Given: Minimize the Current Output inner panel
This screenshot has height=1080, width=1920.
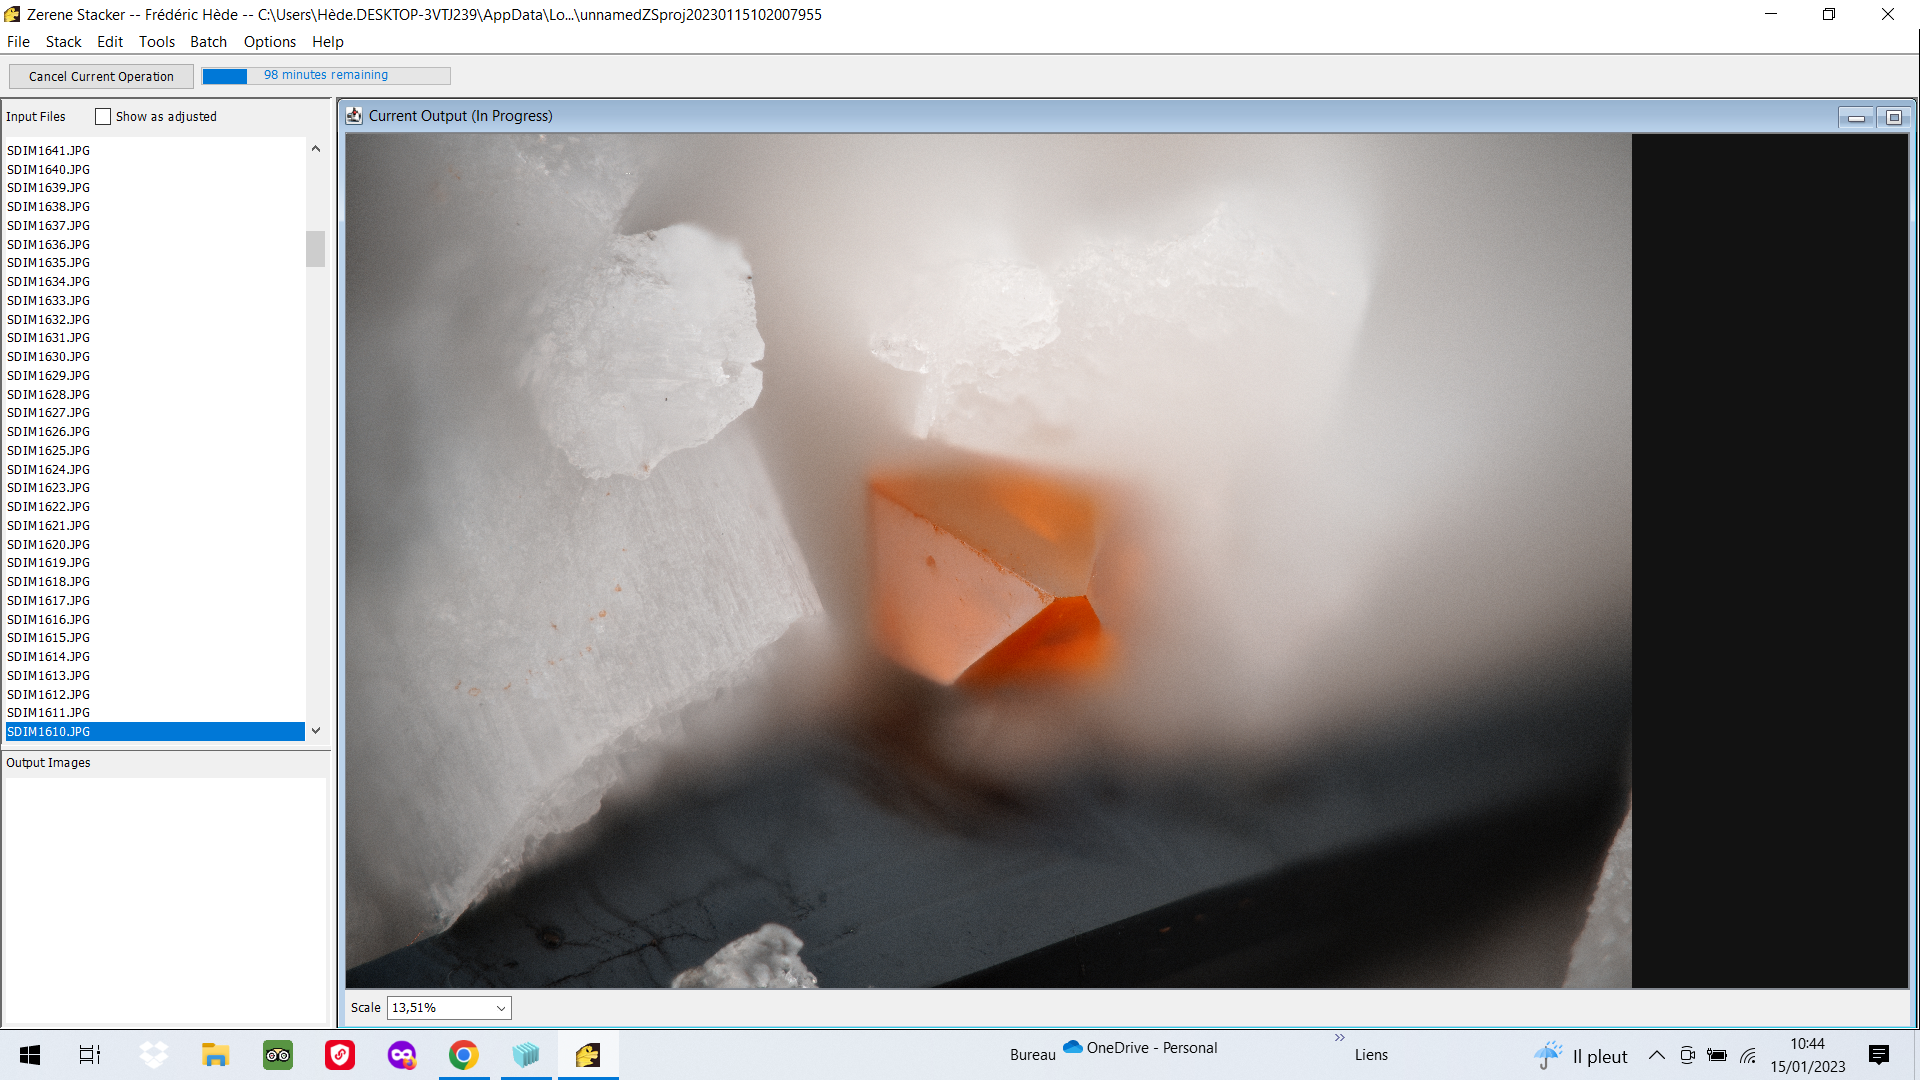Looking at the screenshot, I should pyautogui.click(x=1856, y=118).
